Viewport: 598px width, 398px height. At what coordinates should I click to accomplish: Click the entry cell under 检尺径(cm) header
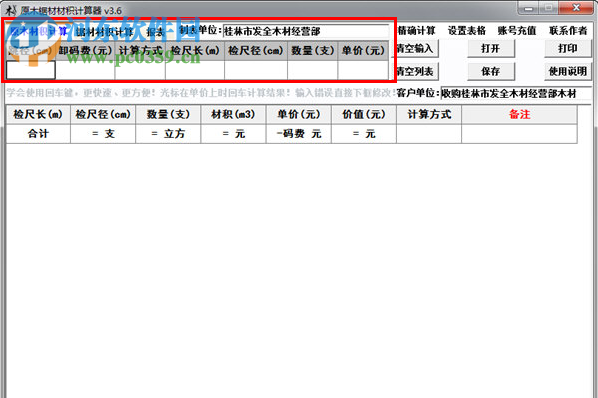tap(256, 70)
